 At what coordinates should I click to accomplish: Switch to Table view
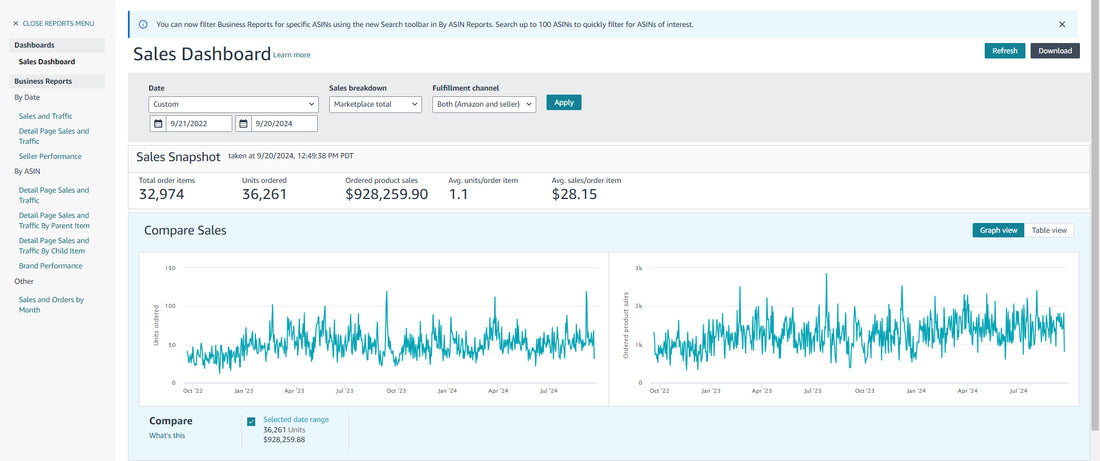pos(1049,230)
